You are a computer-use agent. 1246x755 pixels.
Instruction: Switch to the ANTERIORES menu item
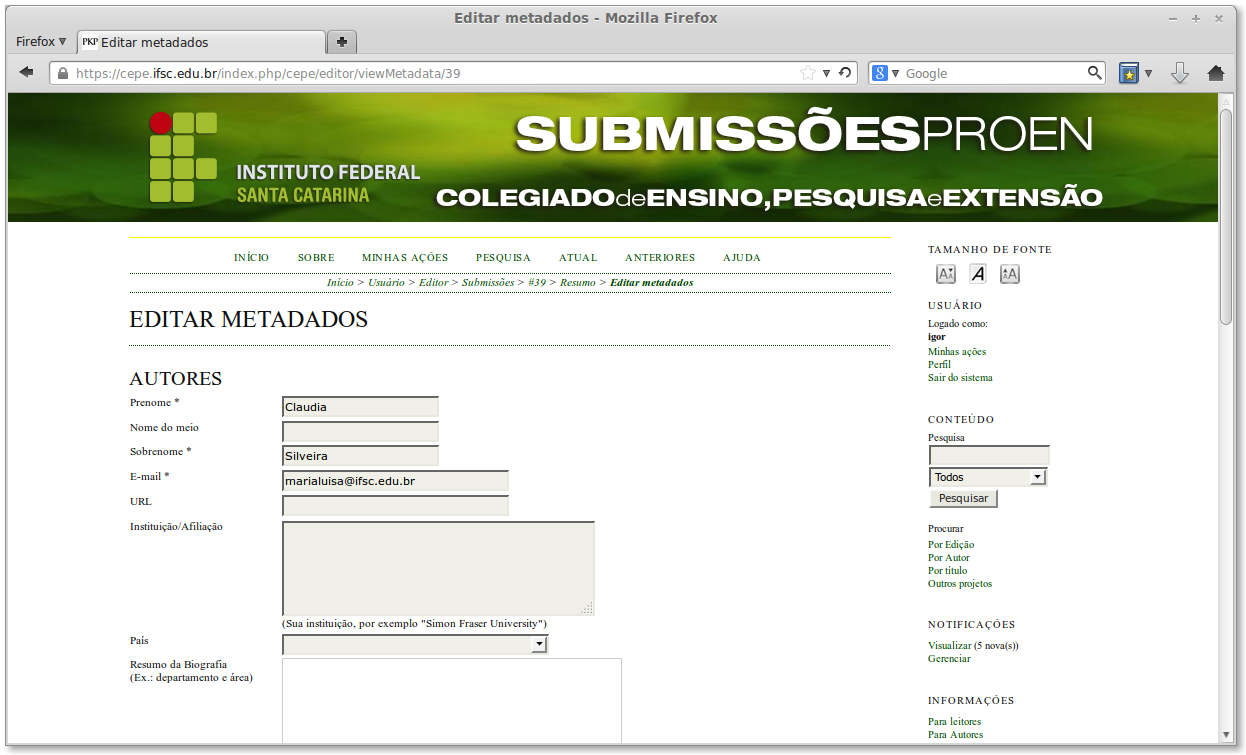coord(659,257)
